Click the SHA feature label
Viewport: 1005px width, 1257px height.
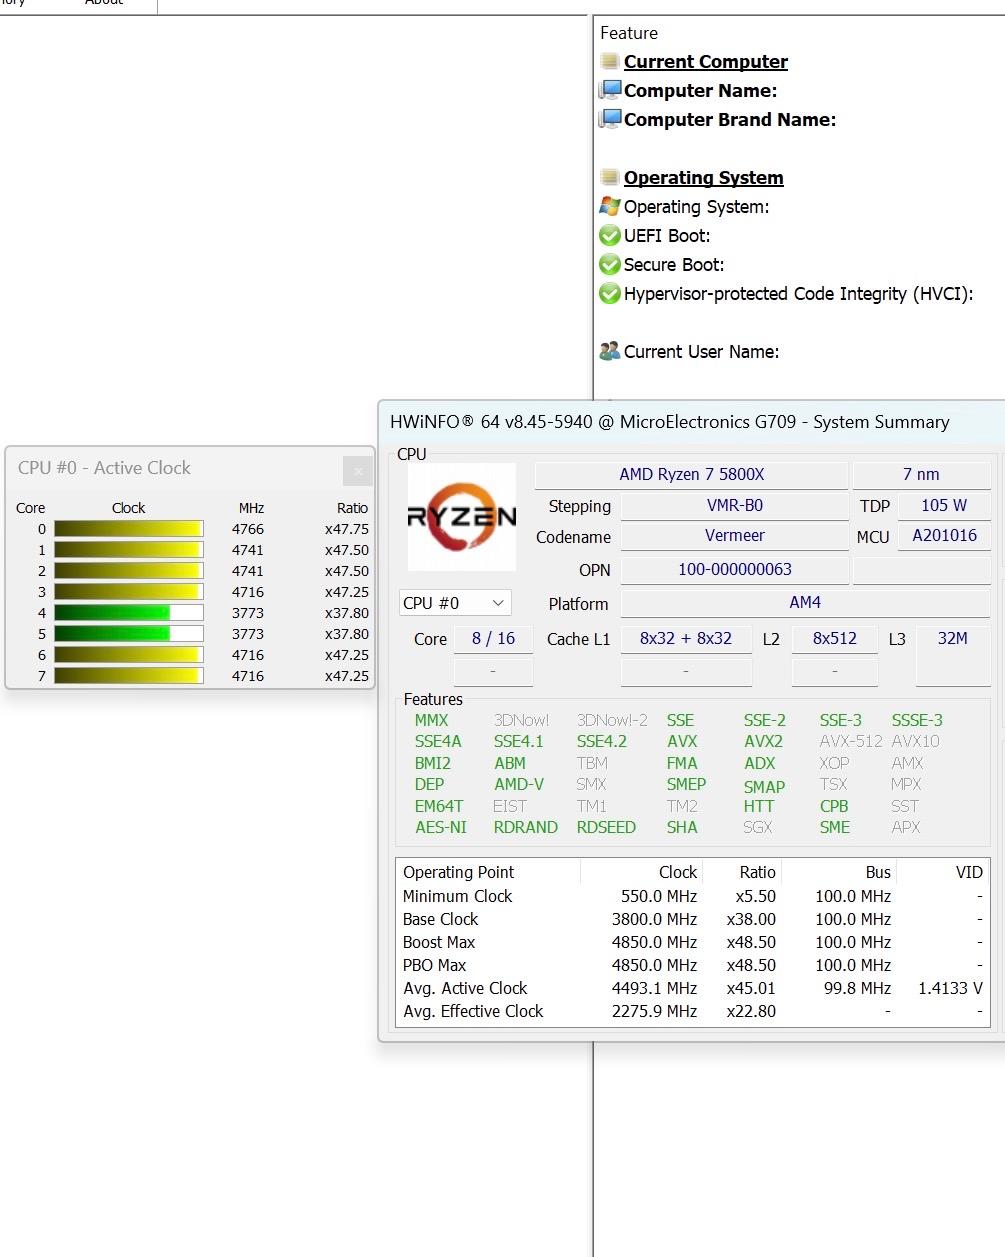click(682, 827)
